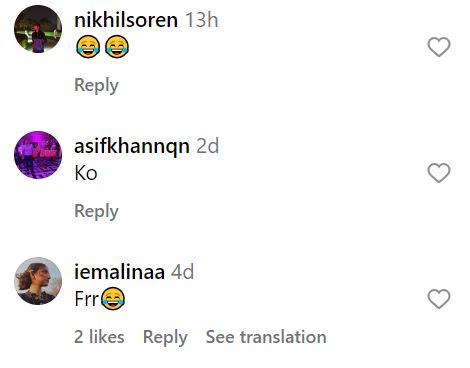Screen dimensions: 470x368
Task: Like nikhilsoren's comment with the heart icon
Action: pyautogui.click(x=439, y=47)
